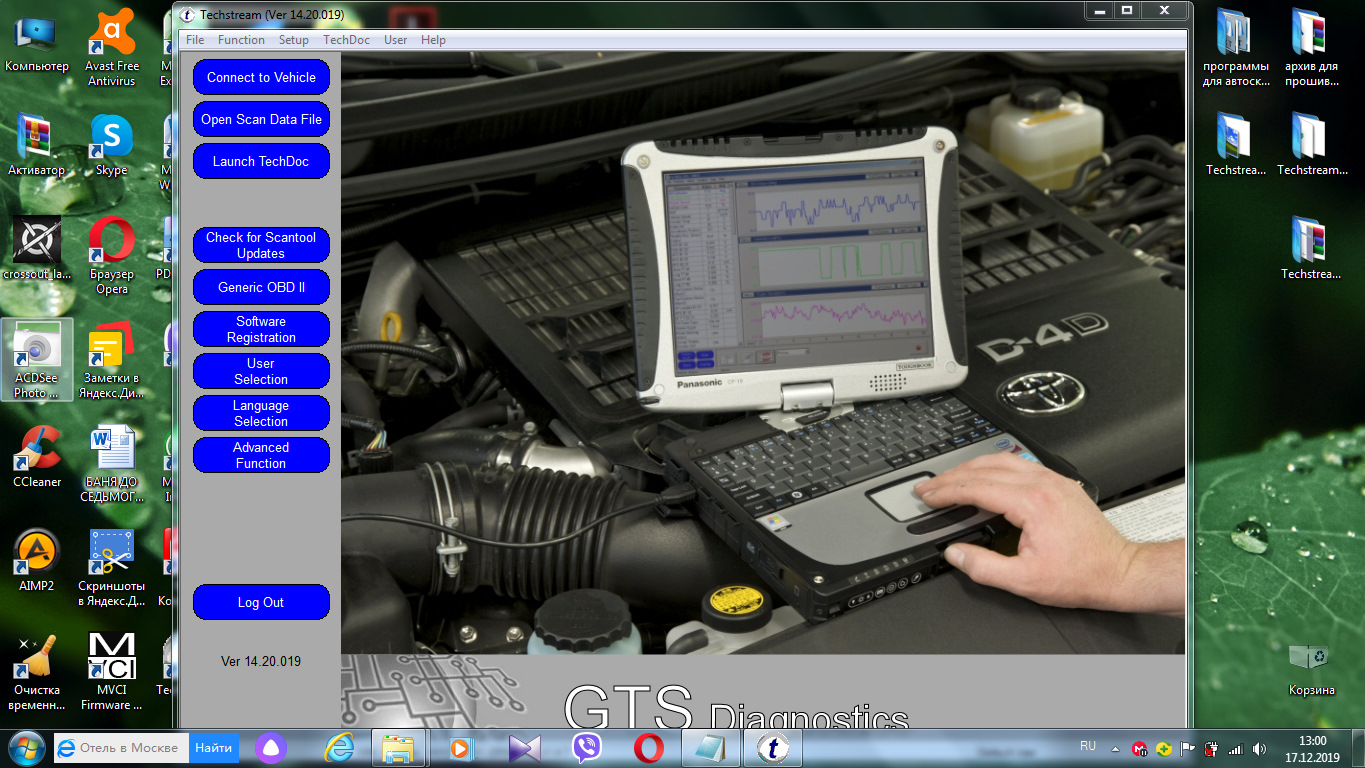
Task: Launch TechDoc from sidebar button
Action: (x=261, y=161)
